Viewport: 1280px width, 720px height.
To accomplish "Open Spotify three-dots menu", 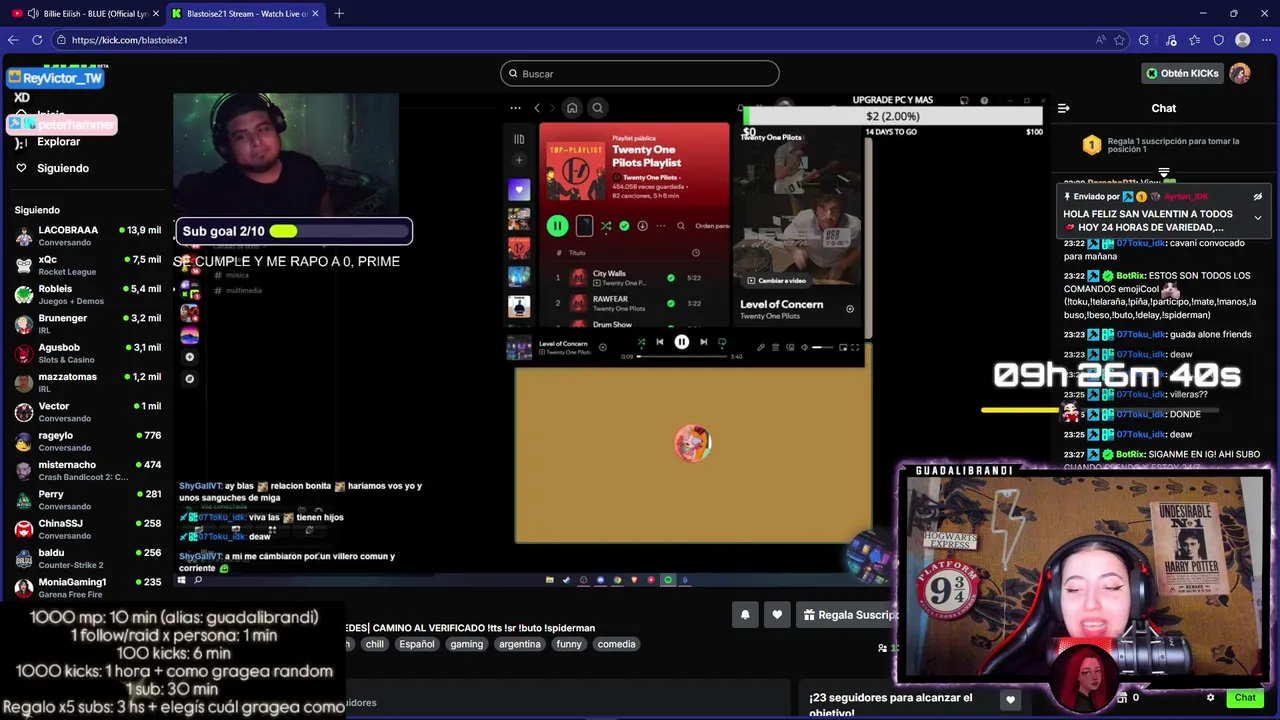I will (515, 108).
